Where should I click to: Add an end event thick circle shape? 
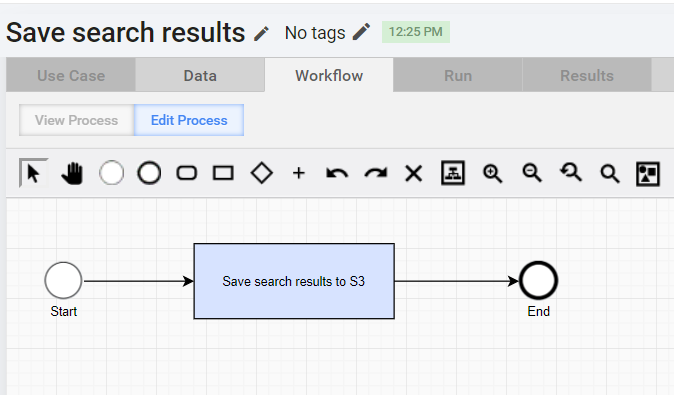pyautogui.click(x=149, y=173)
